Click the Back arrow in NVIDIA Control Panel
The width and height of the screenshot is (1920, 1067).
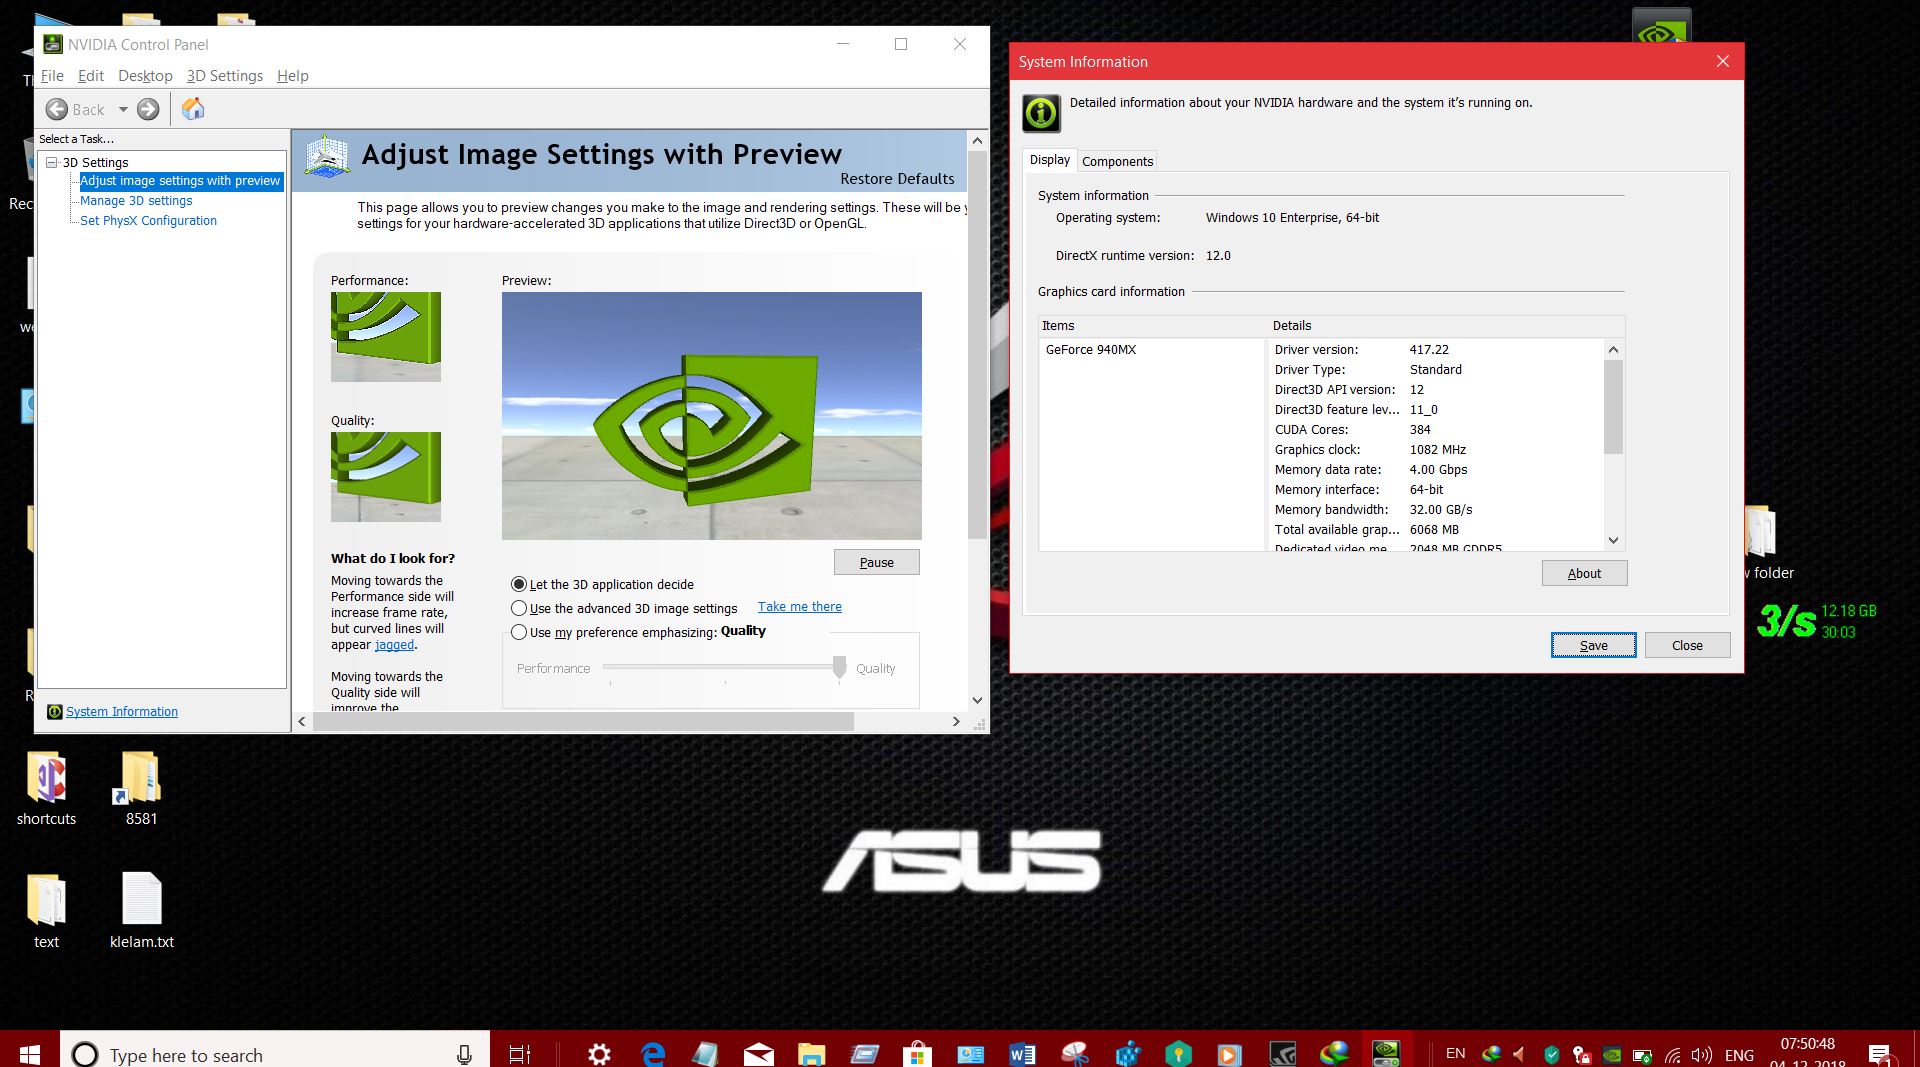(57, 109)
